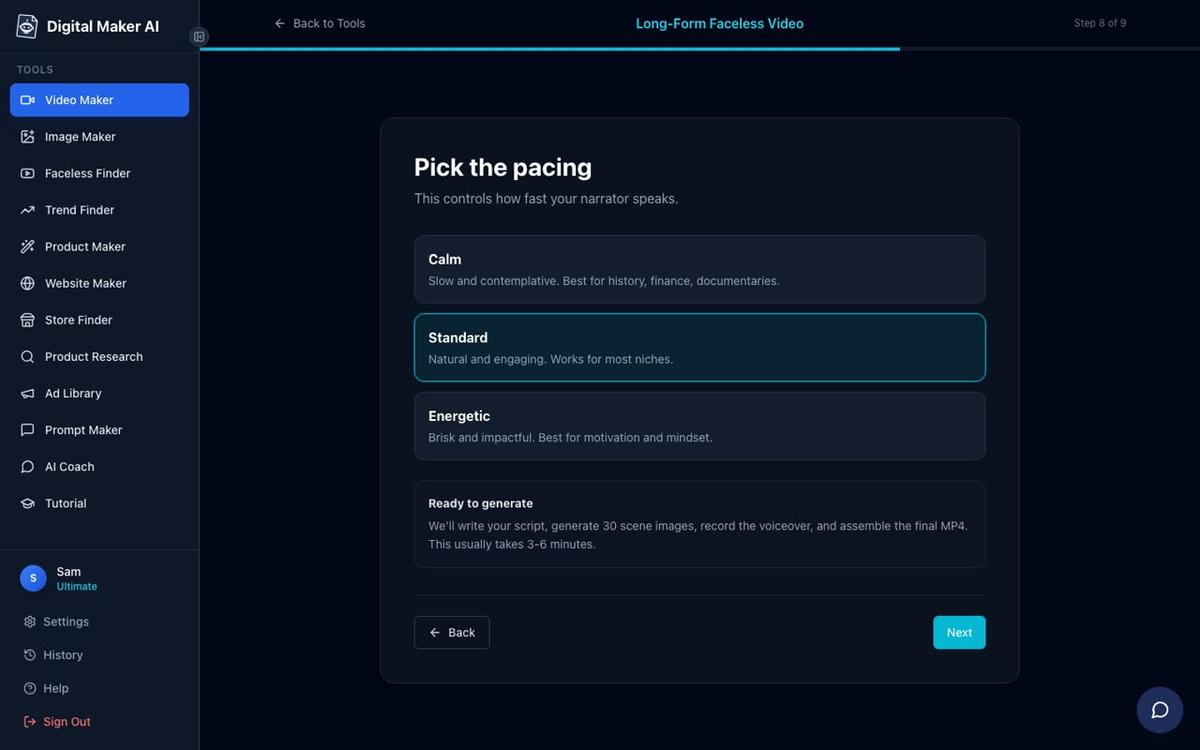Select the Energetic pacing option
The image size is (1200, 750).
pyautogui.click(x=700, y=426)
